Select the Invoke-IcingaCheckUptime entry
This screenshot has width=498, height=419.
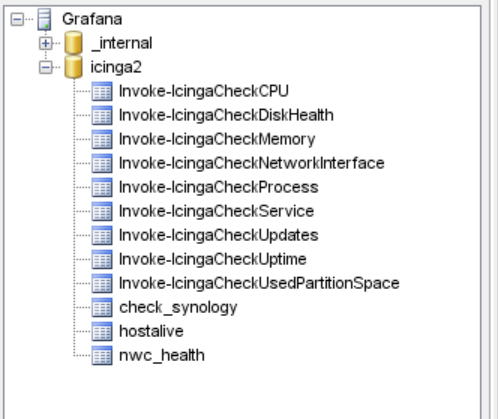pos(213,259)
